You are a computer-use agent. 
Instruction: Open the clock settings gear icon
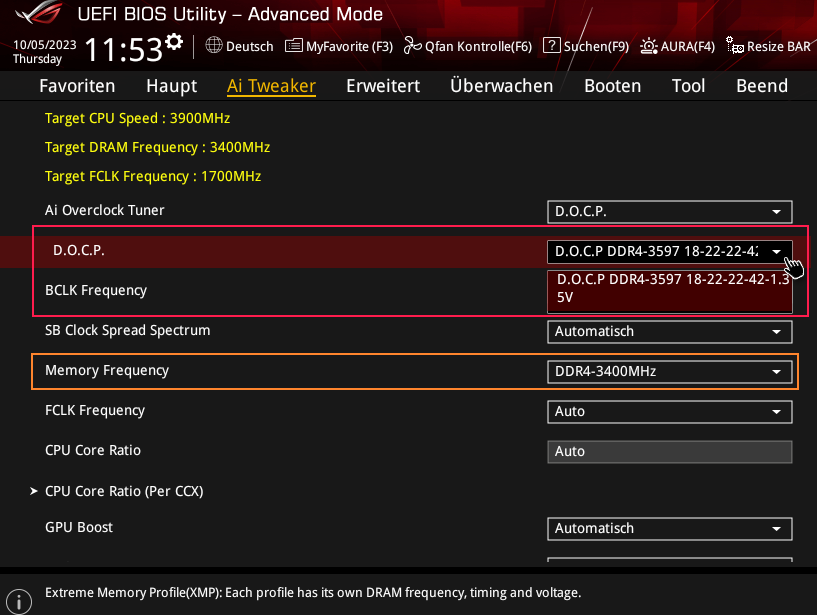pos(174,42)
